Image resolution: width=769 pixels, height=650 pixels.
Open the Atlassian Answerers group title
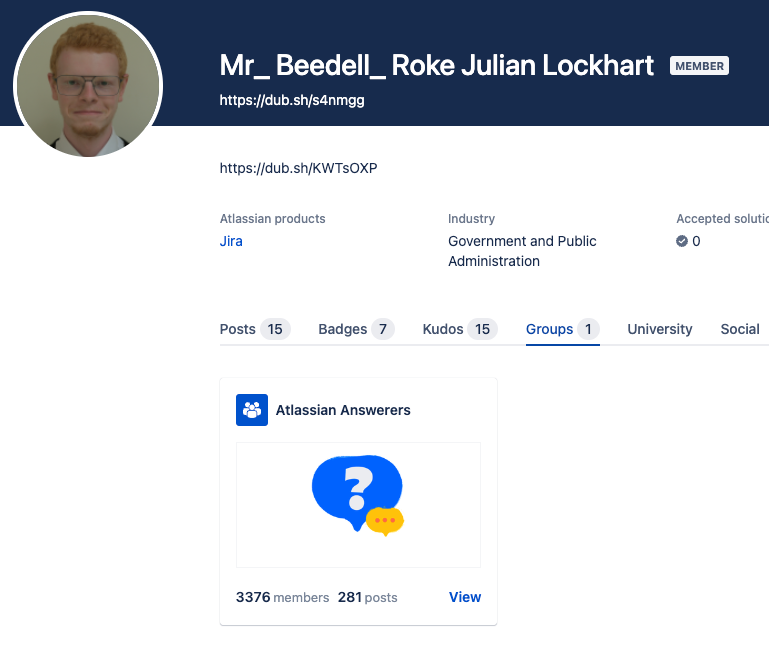[x=343, y=410]
